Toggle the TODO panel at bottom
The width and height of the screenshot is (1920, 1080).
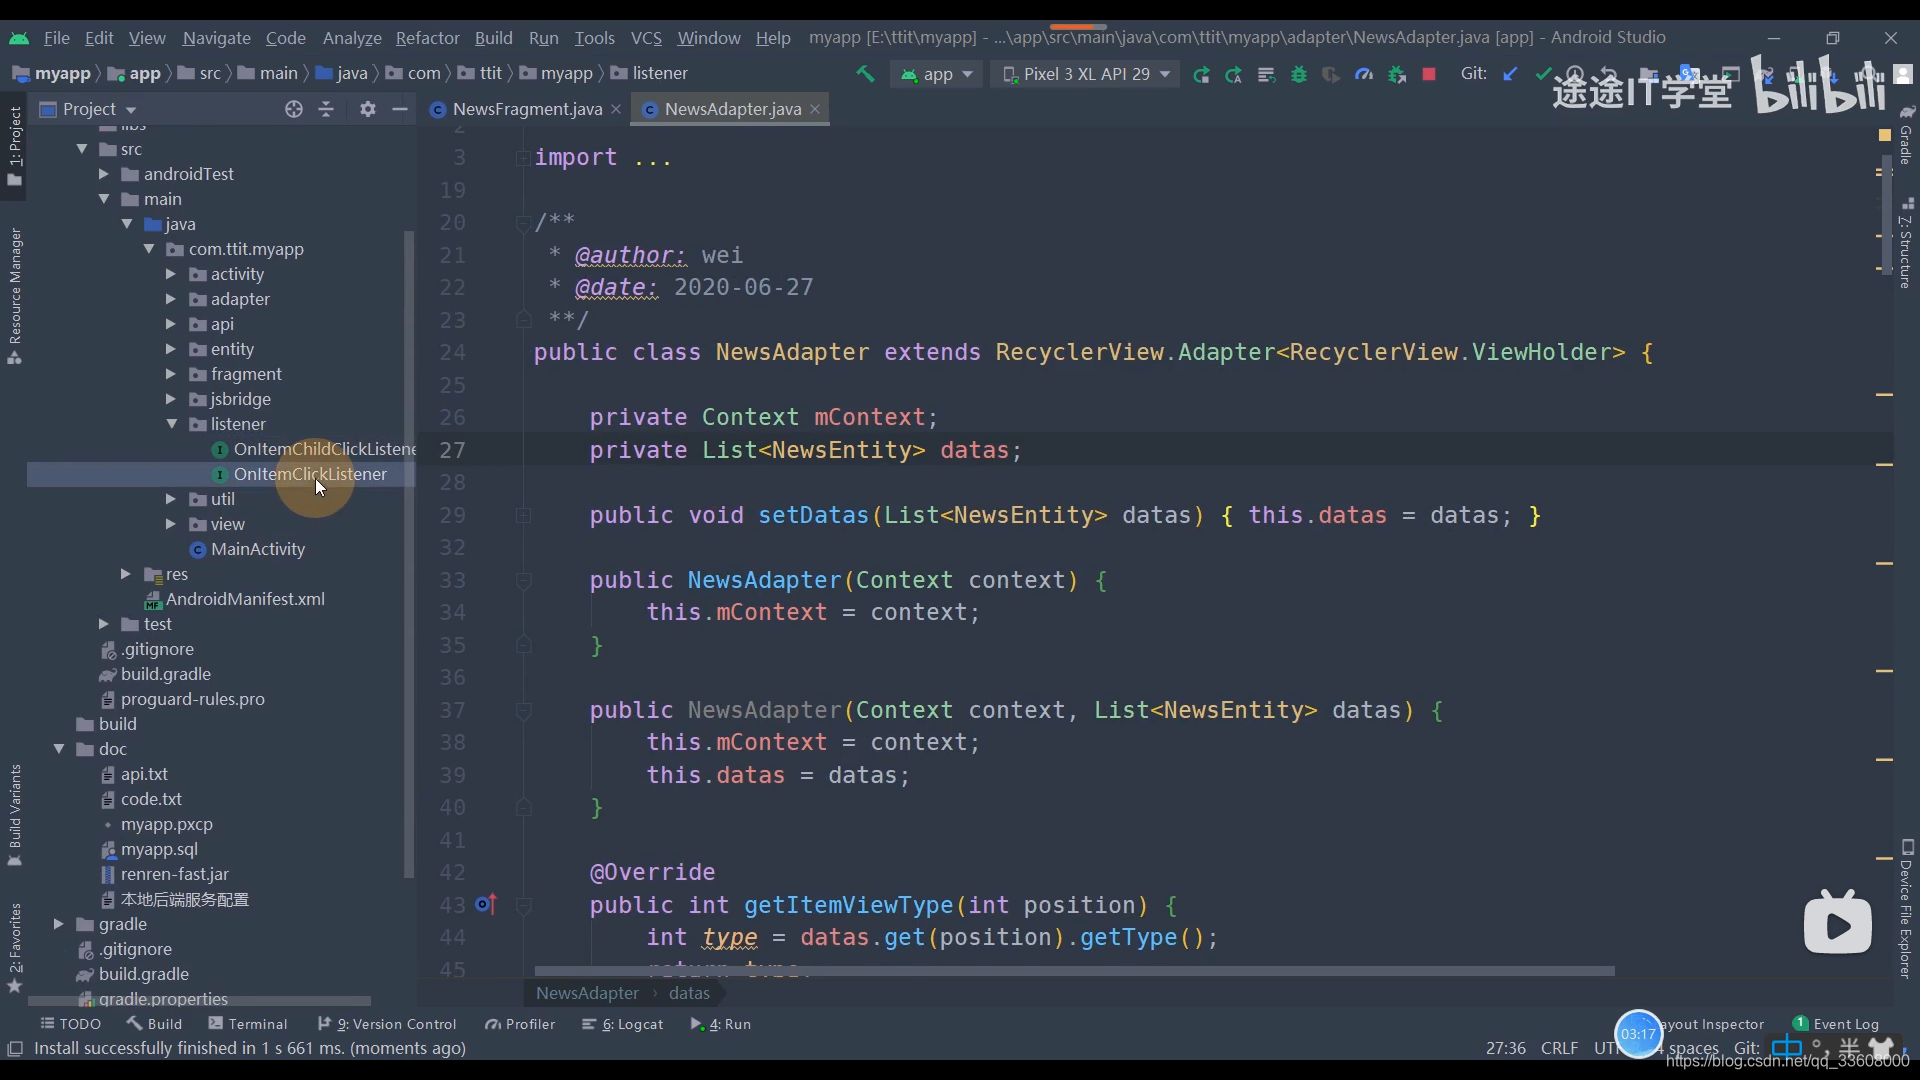click(x=70, y=1023)
